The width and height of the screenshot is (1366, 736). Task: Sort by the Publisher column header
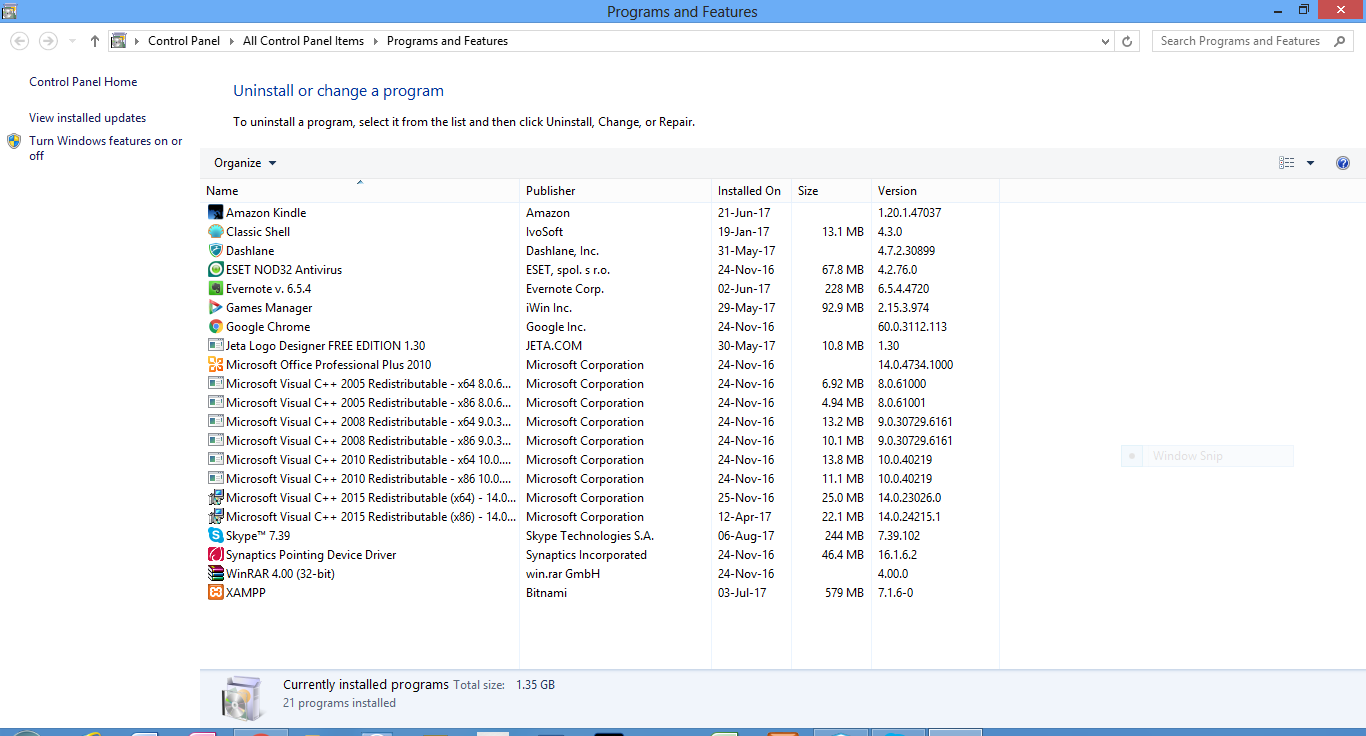615,190
